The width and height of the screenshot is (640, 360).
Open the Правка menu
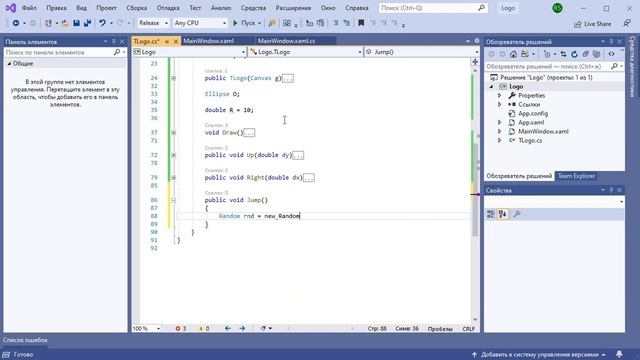coord(56,8)
